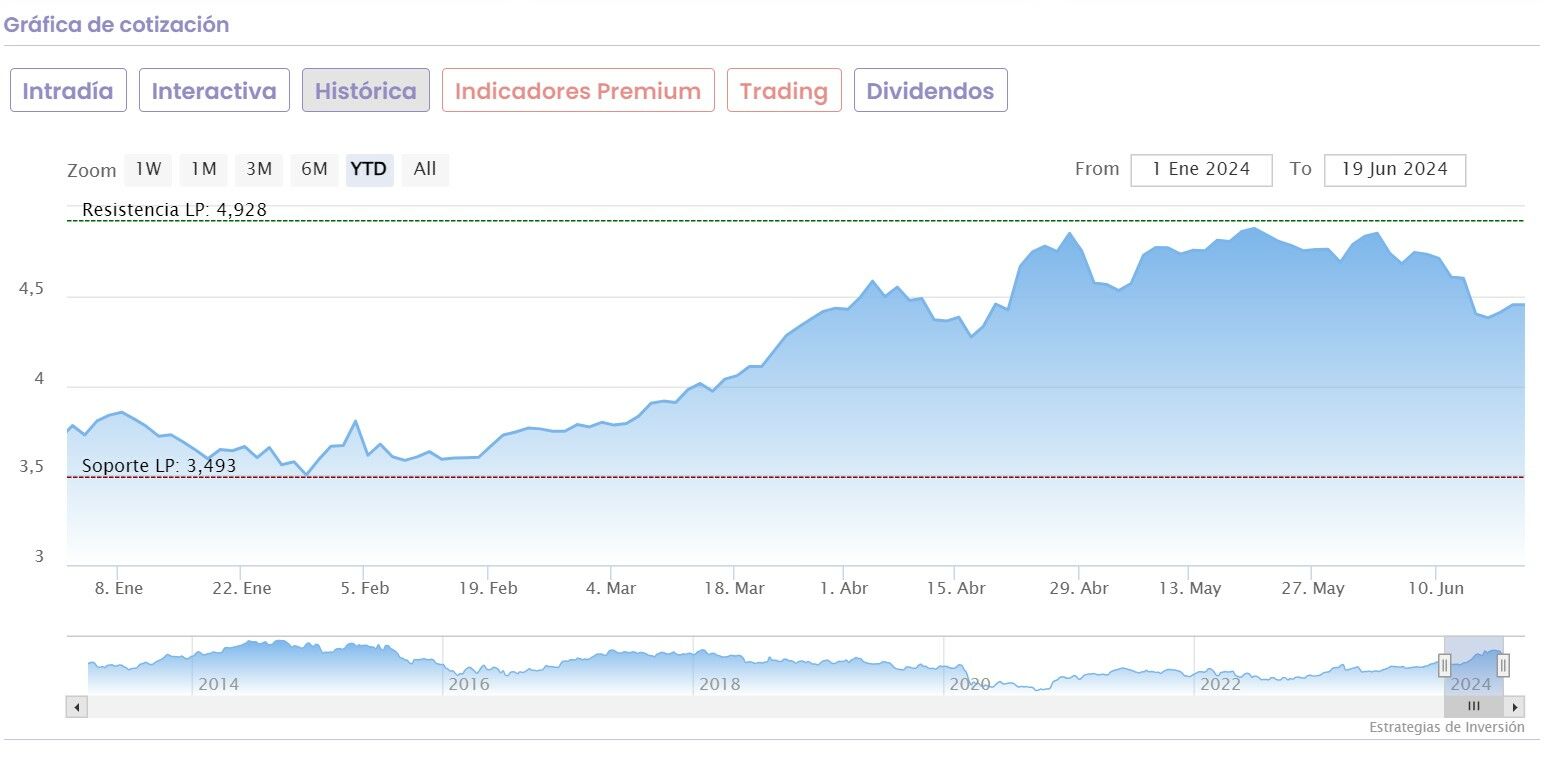Select the YTD zoom button
The height and width of the screenshot is (761, 1544).
(x=369, y=169)
